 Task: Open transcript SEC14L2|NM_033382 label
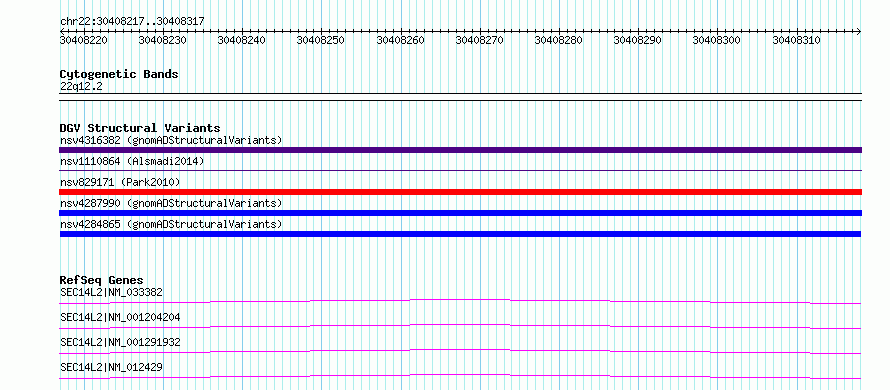point(111,292)
